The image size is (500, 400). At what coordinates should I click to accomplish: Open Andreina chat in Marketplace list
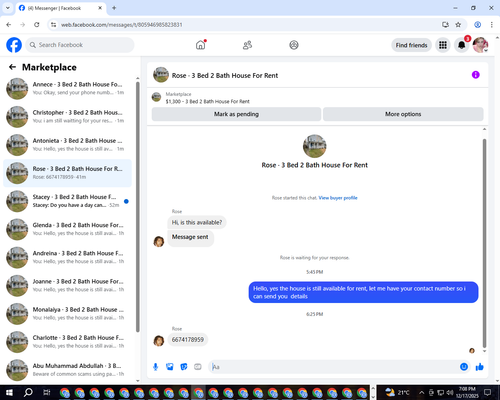pos(67,257)
